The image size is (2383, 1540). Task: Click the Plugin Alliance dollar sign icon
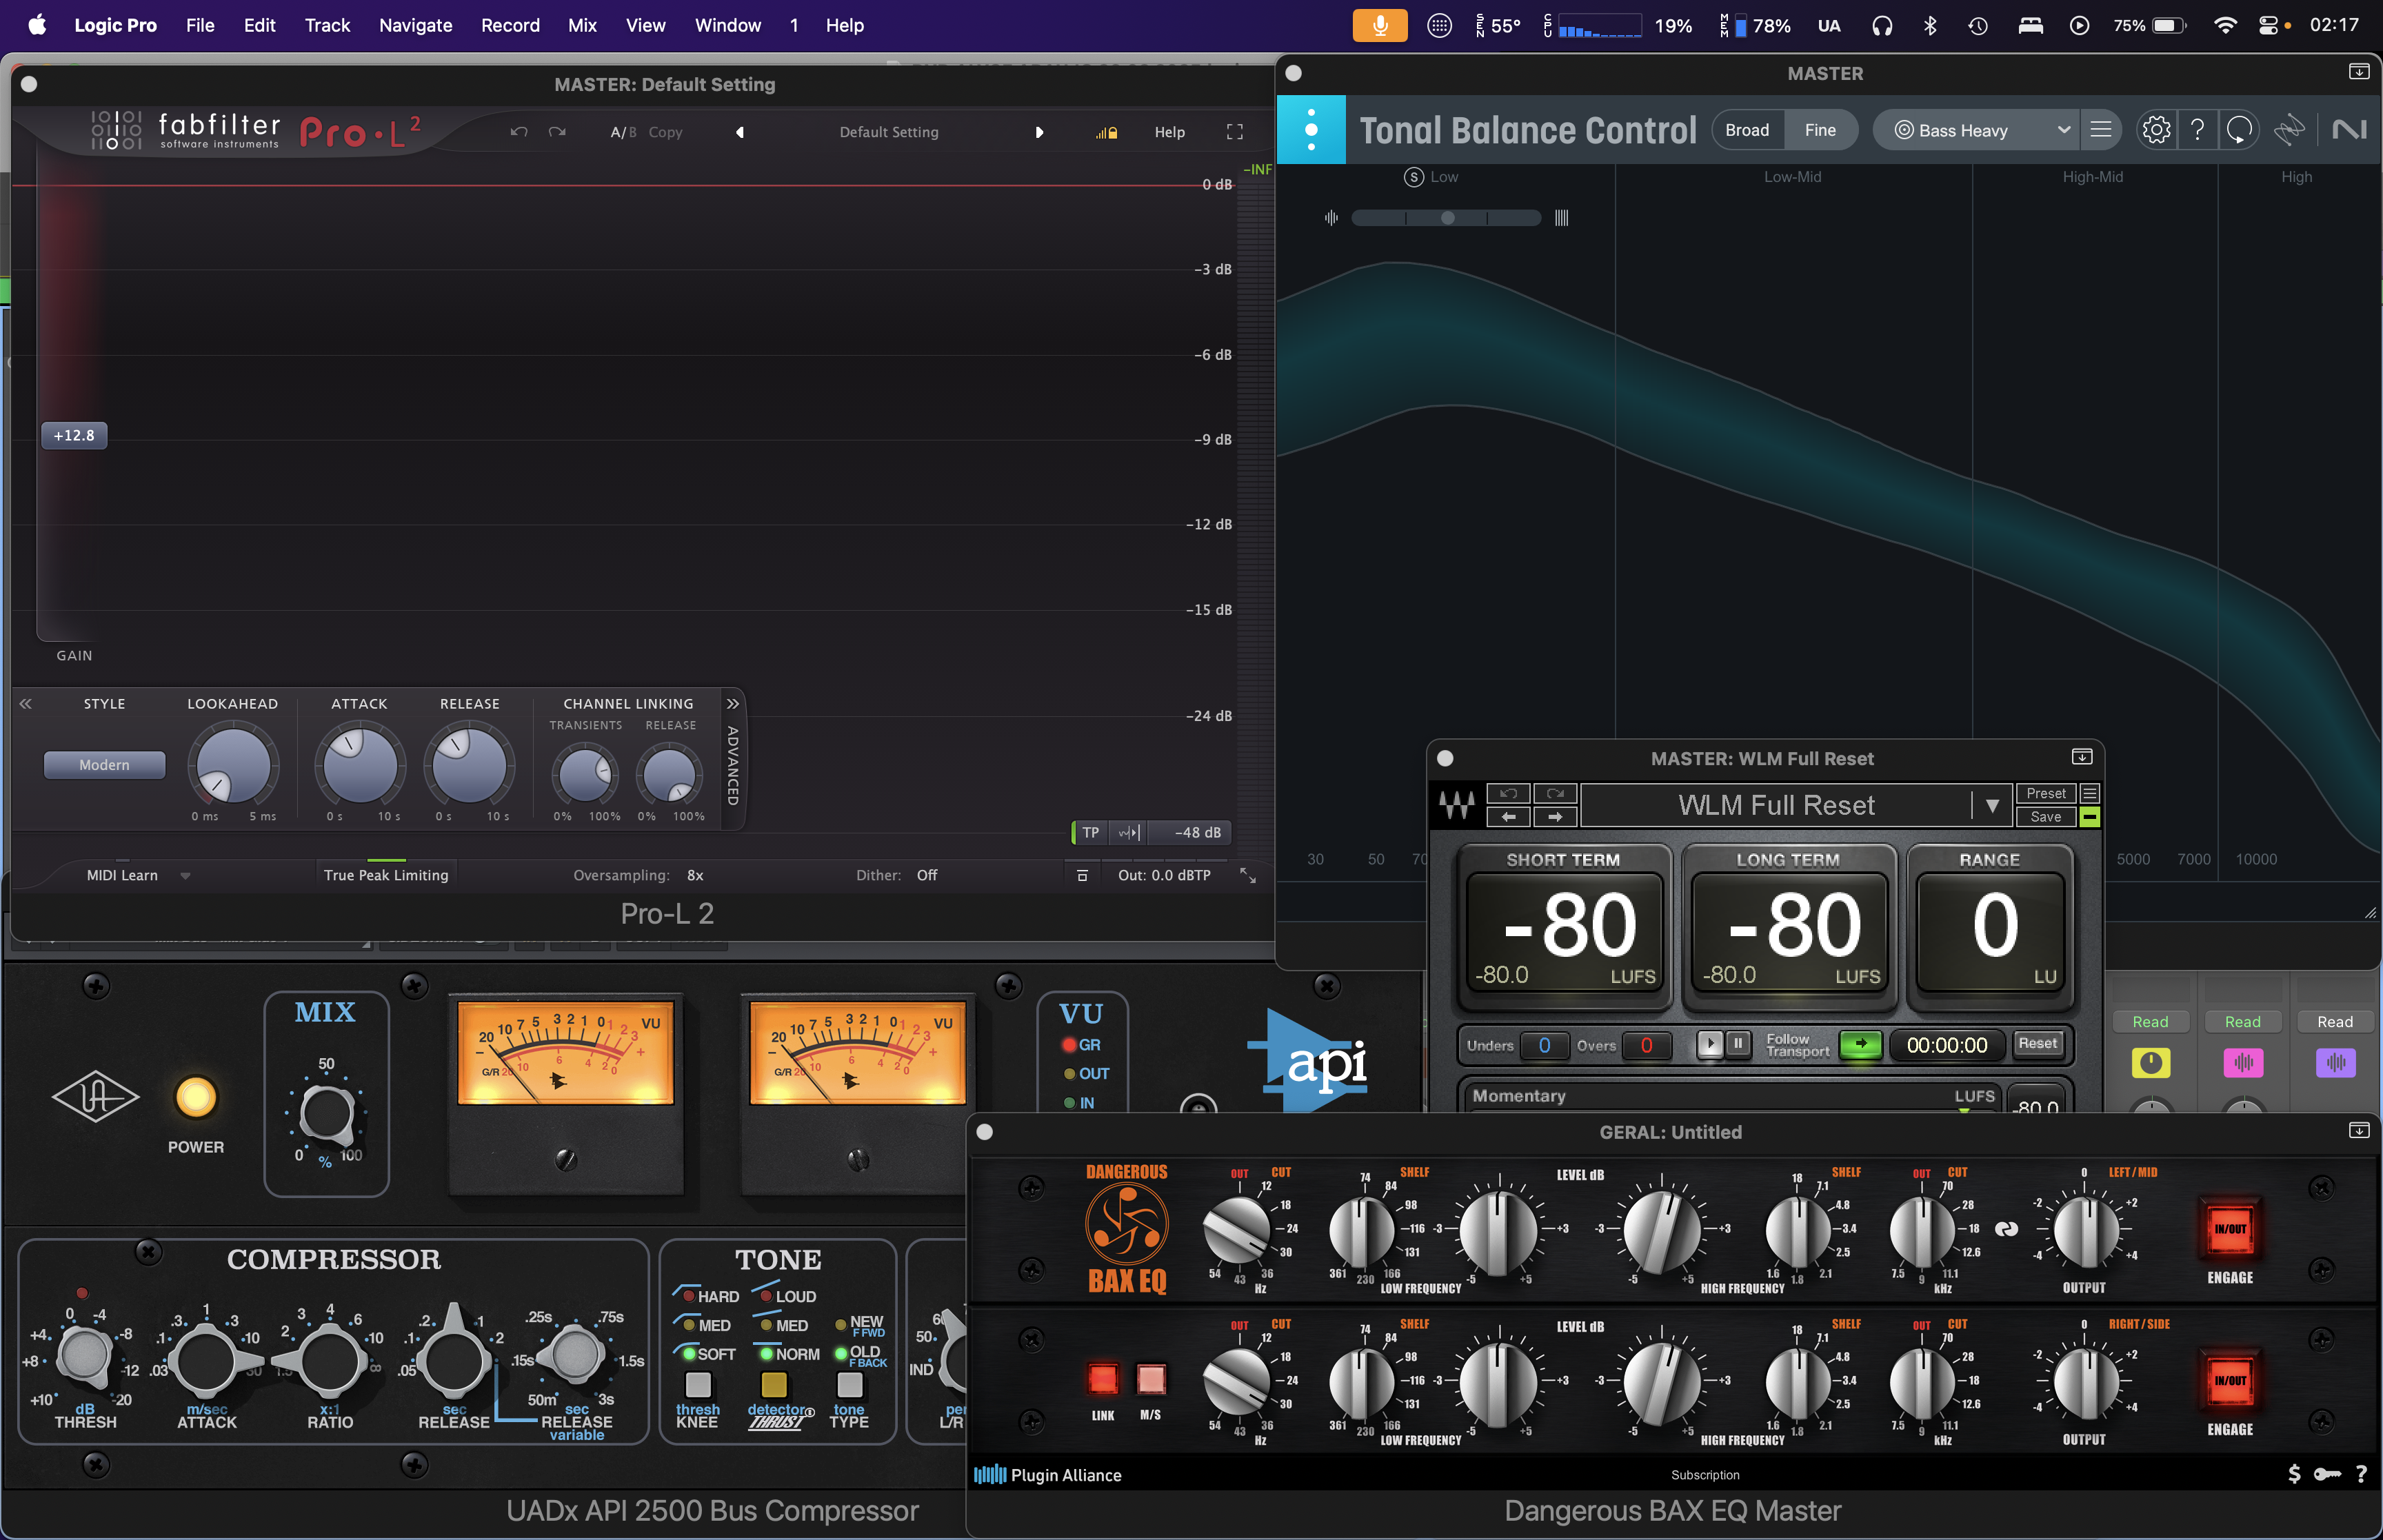click(x=2294, y=1474)
